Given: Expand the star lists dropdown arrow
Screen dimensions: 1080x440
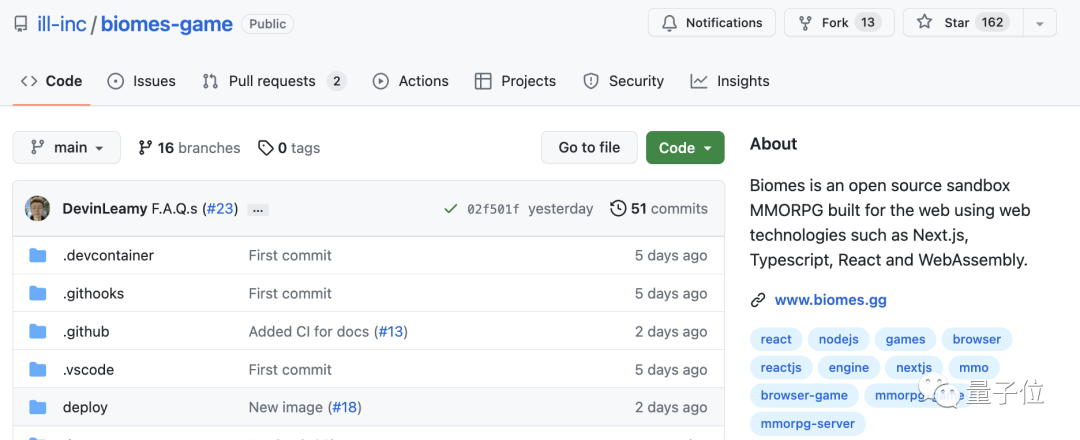Looking at the screenshot, I should click(x=1040, y=23).
